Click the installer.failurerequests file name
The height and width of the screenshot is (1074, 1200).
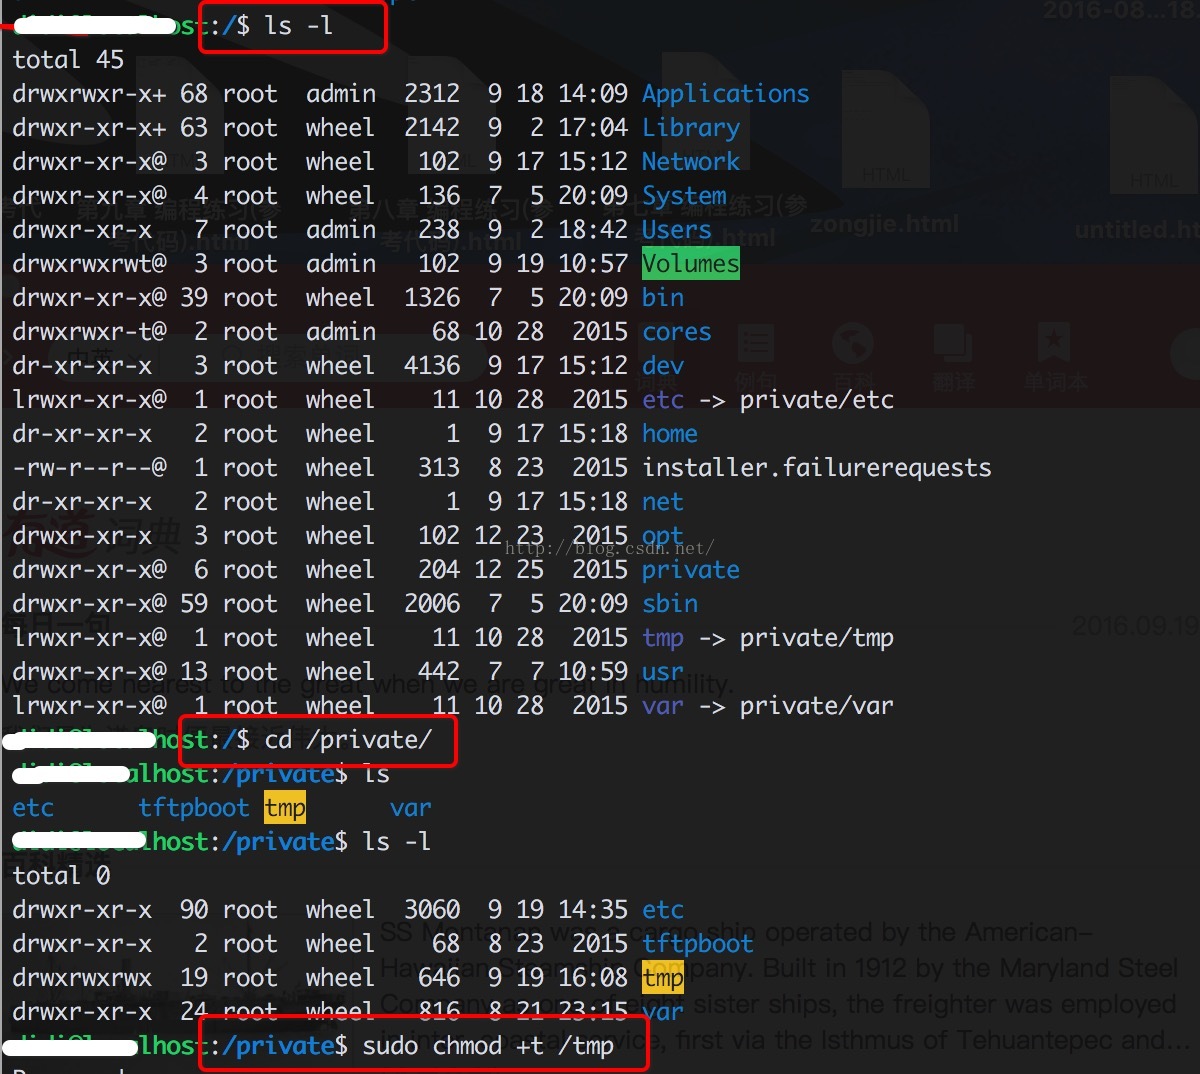pos(816,468)
